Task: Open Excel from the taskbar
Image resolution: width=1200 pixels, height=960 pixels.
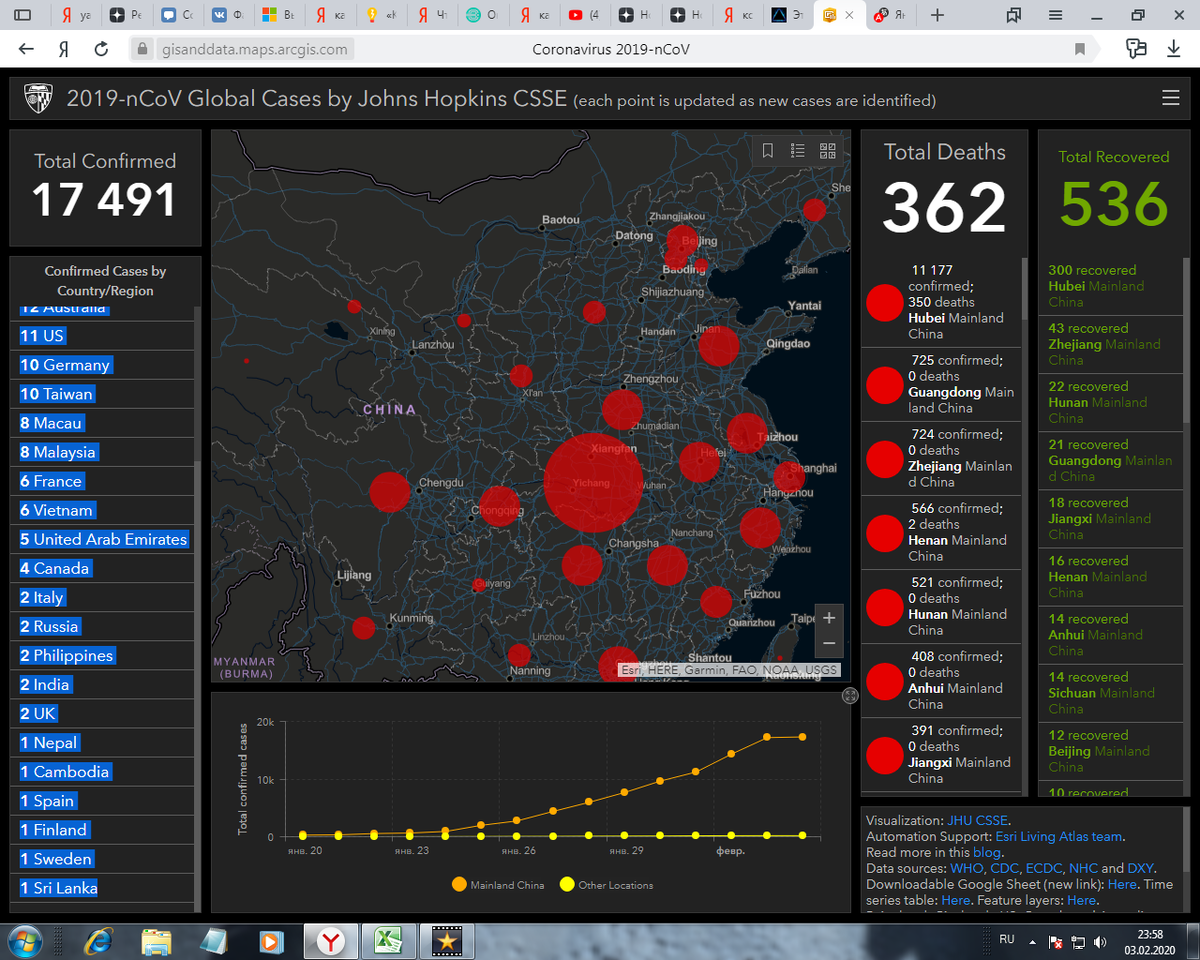Action: tap(387, 941)
